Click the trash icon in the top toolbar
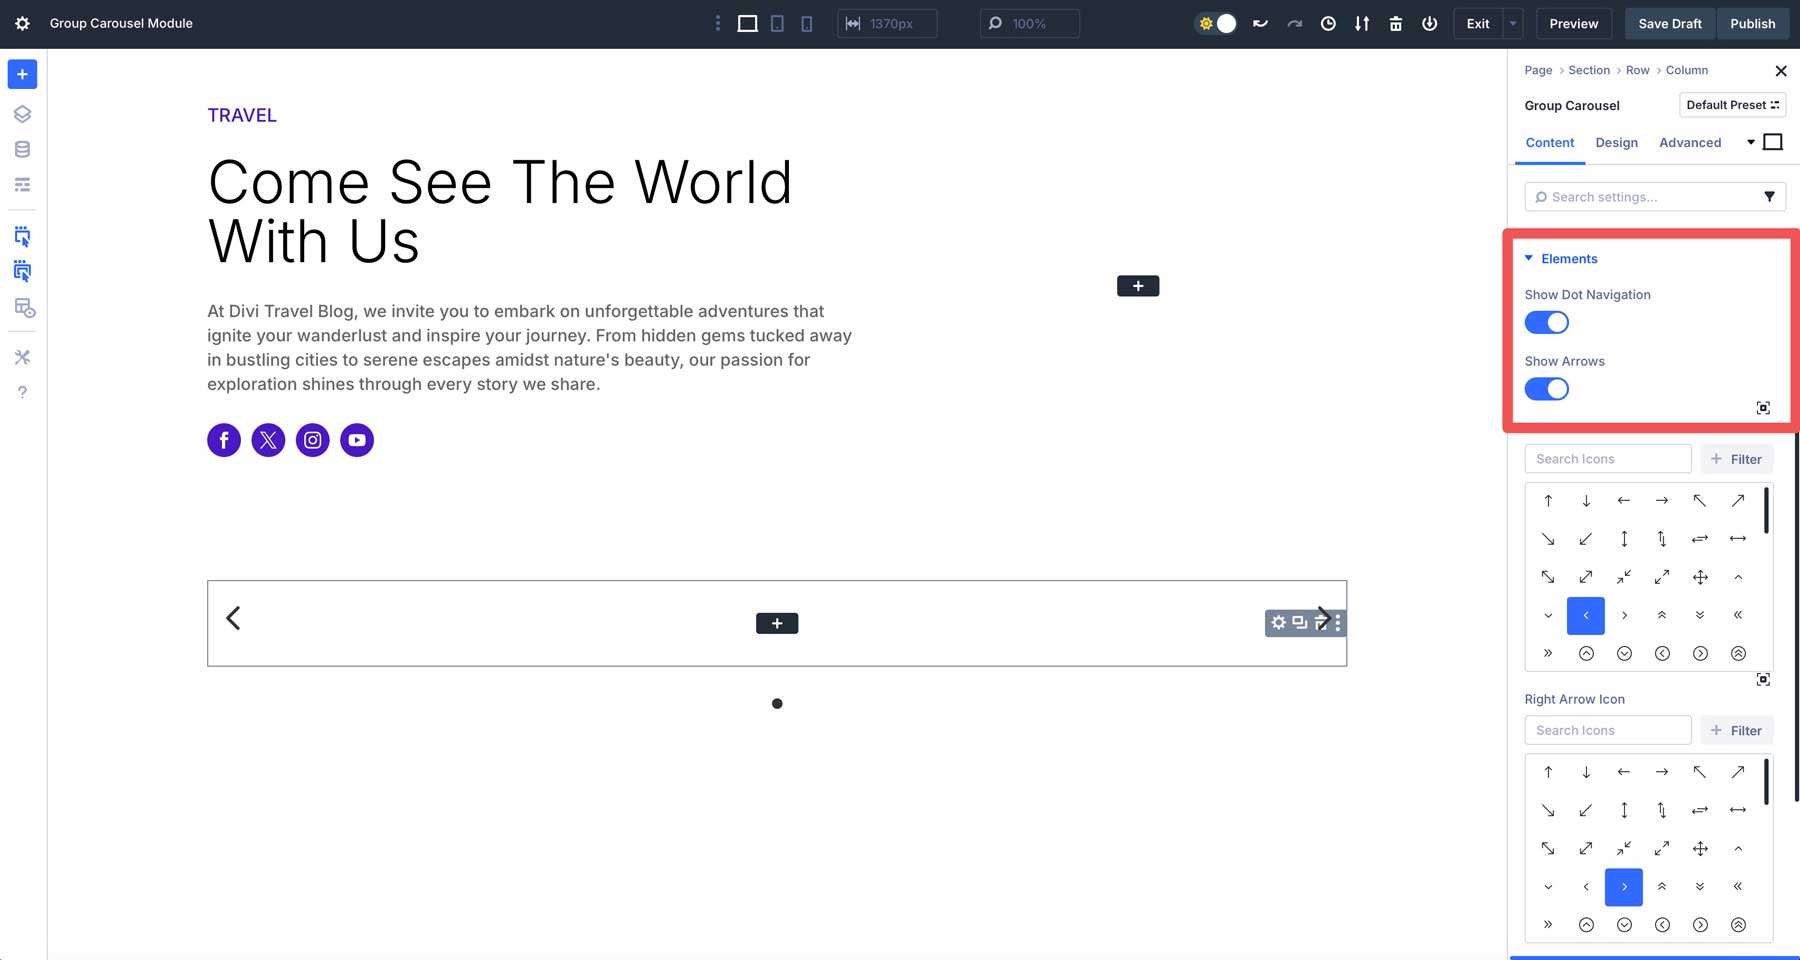1800x960 pixels. 1395,23
